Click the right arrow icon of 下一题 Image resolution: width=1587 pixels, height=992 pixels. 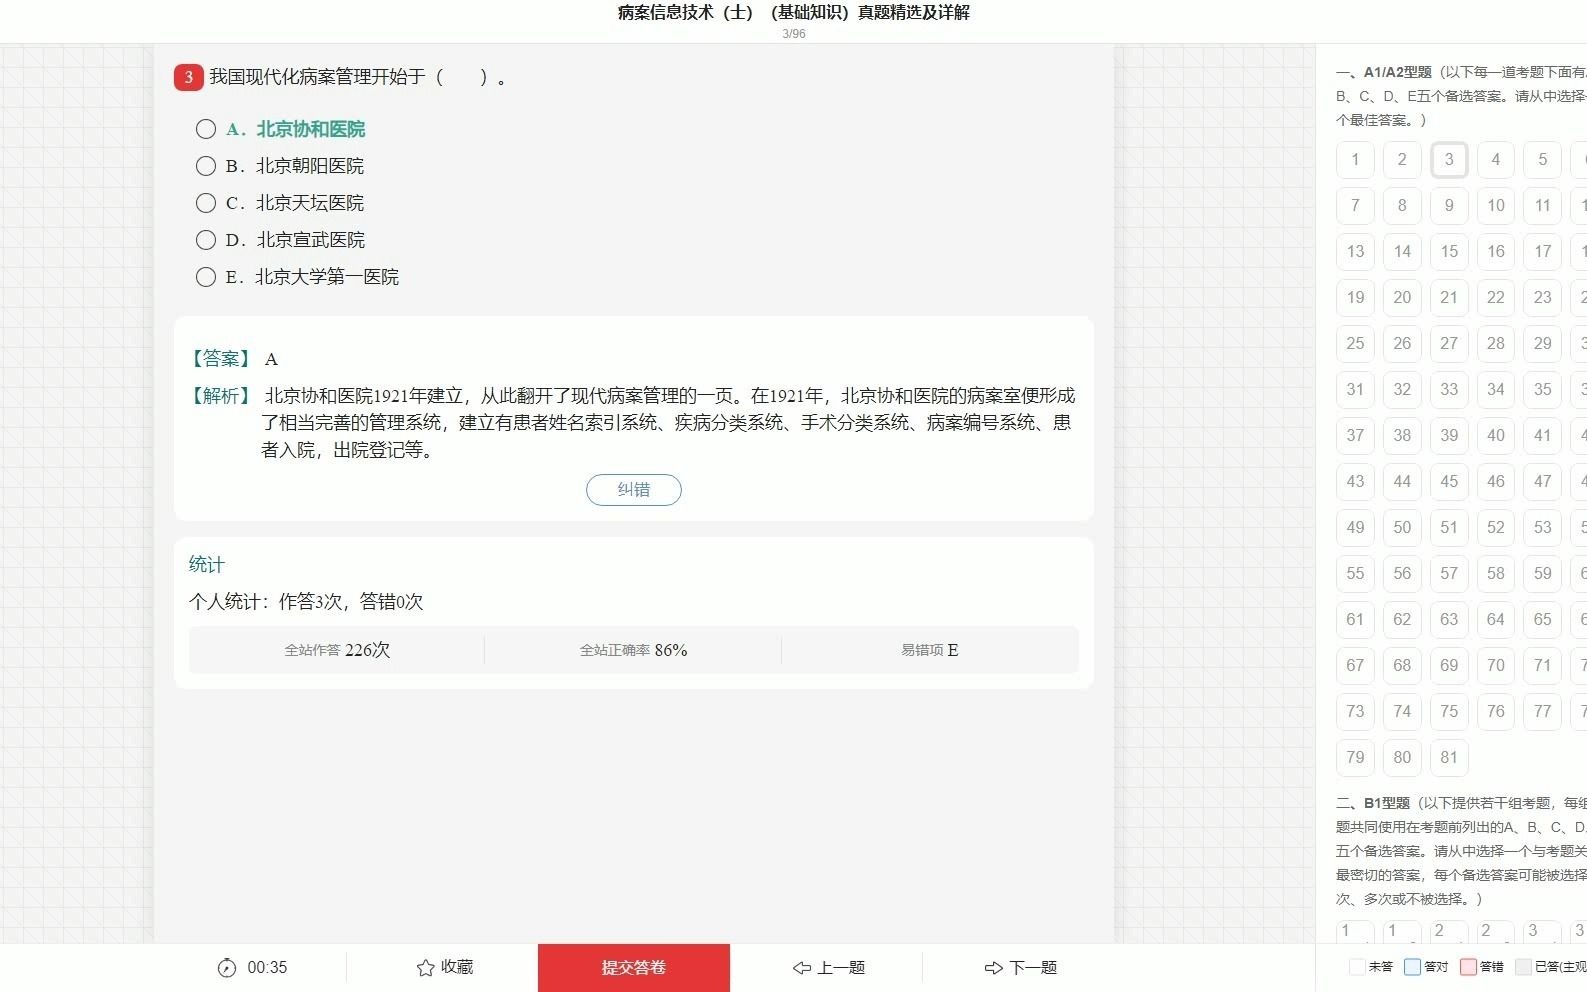click(994, 968)
